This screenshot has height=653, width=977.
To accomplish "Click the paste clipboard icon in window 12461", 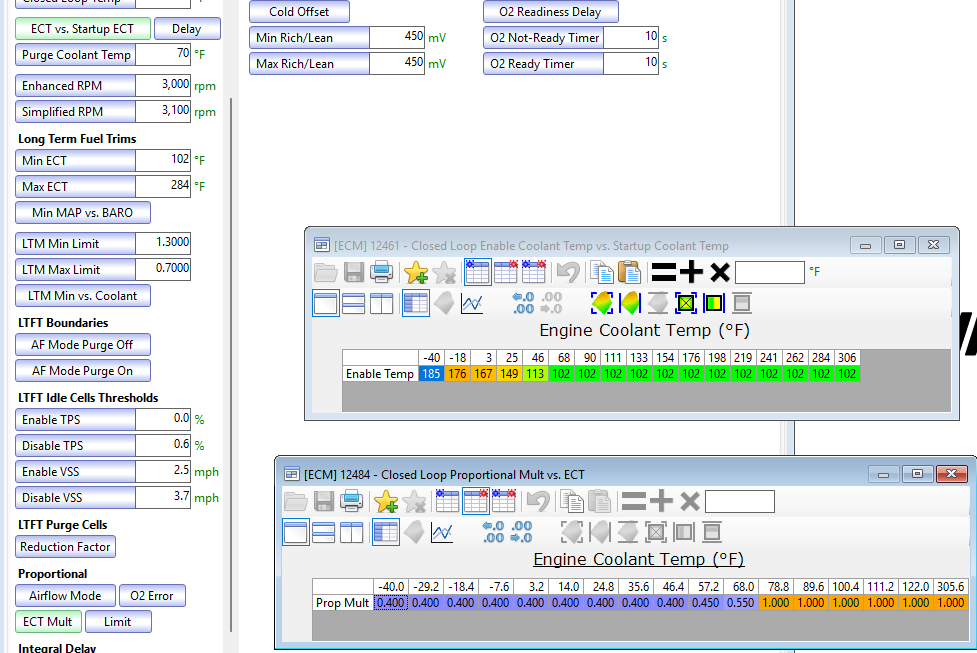I will tap(629, 272).
